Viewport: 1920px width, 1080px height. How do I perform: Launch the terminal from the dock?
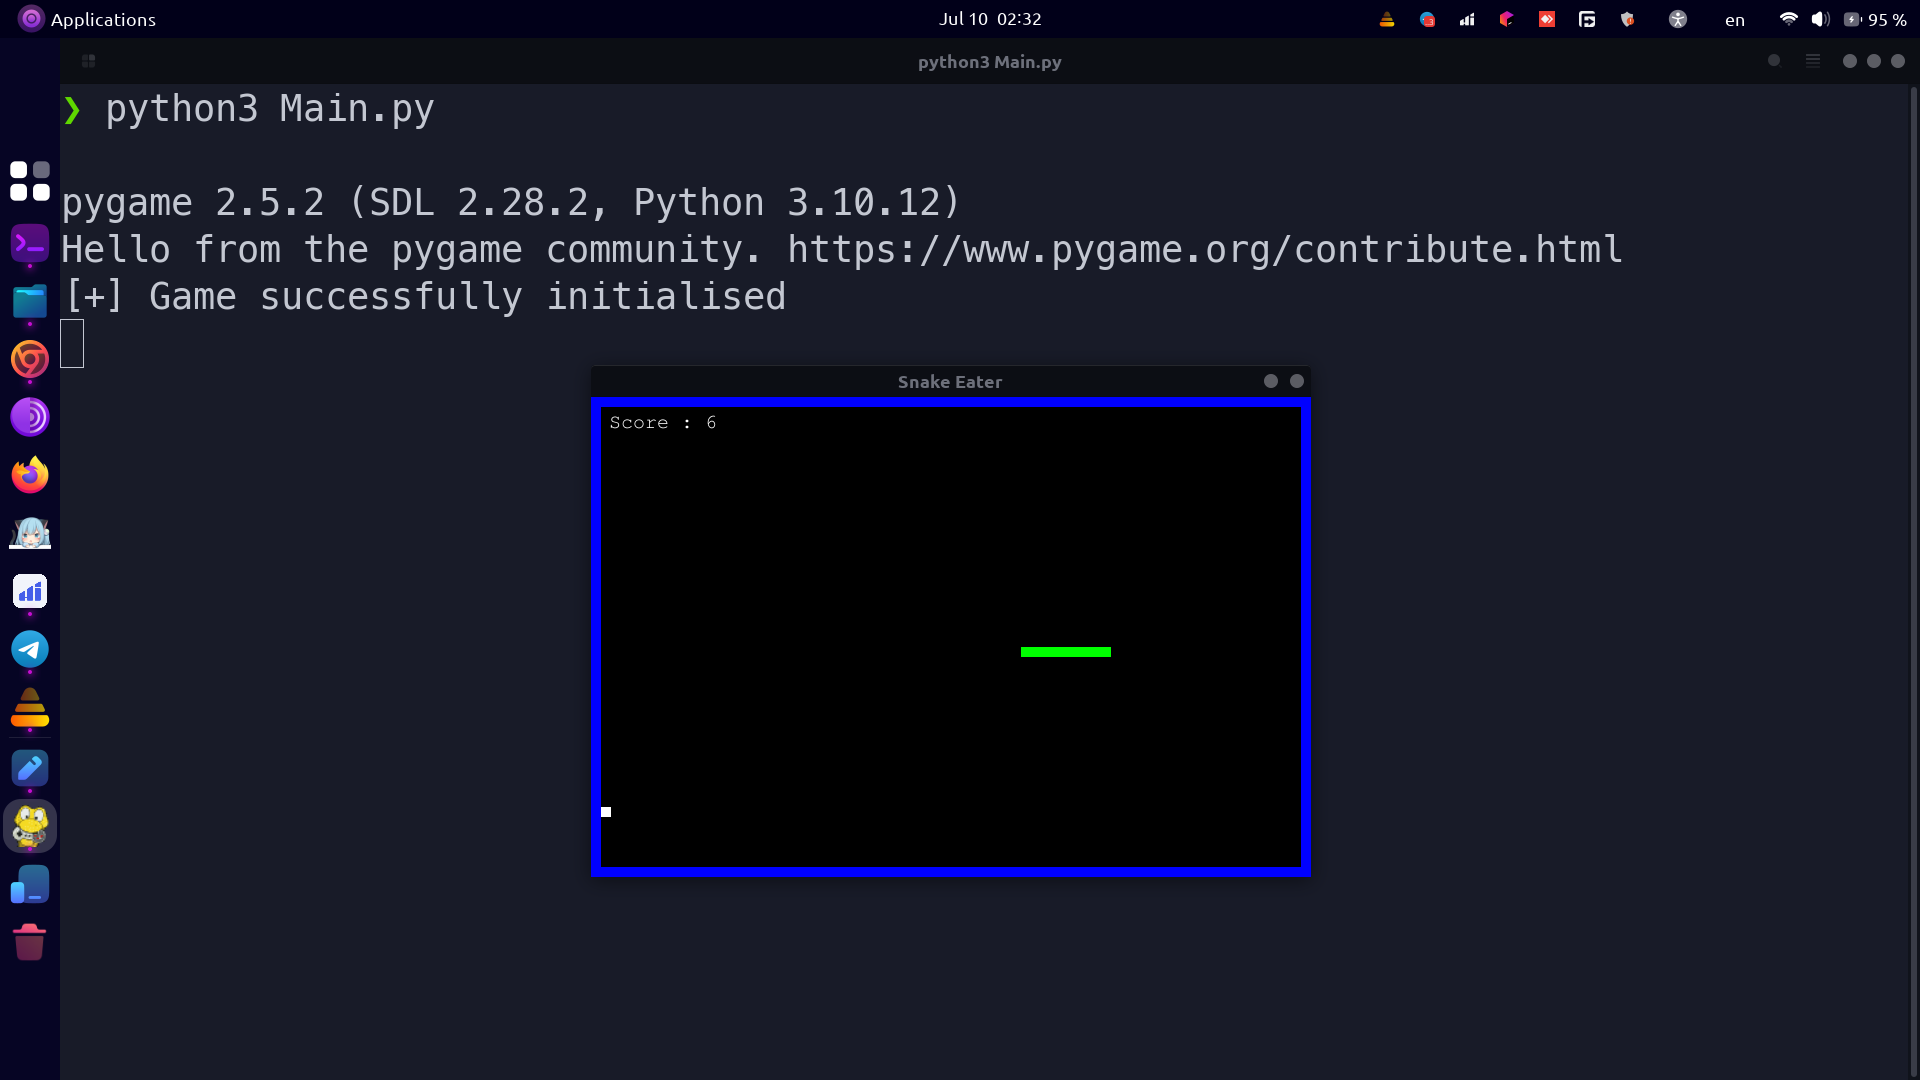(x=30, y=243)
